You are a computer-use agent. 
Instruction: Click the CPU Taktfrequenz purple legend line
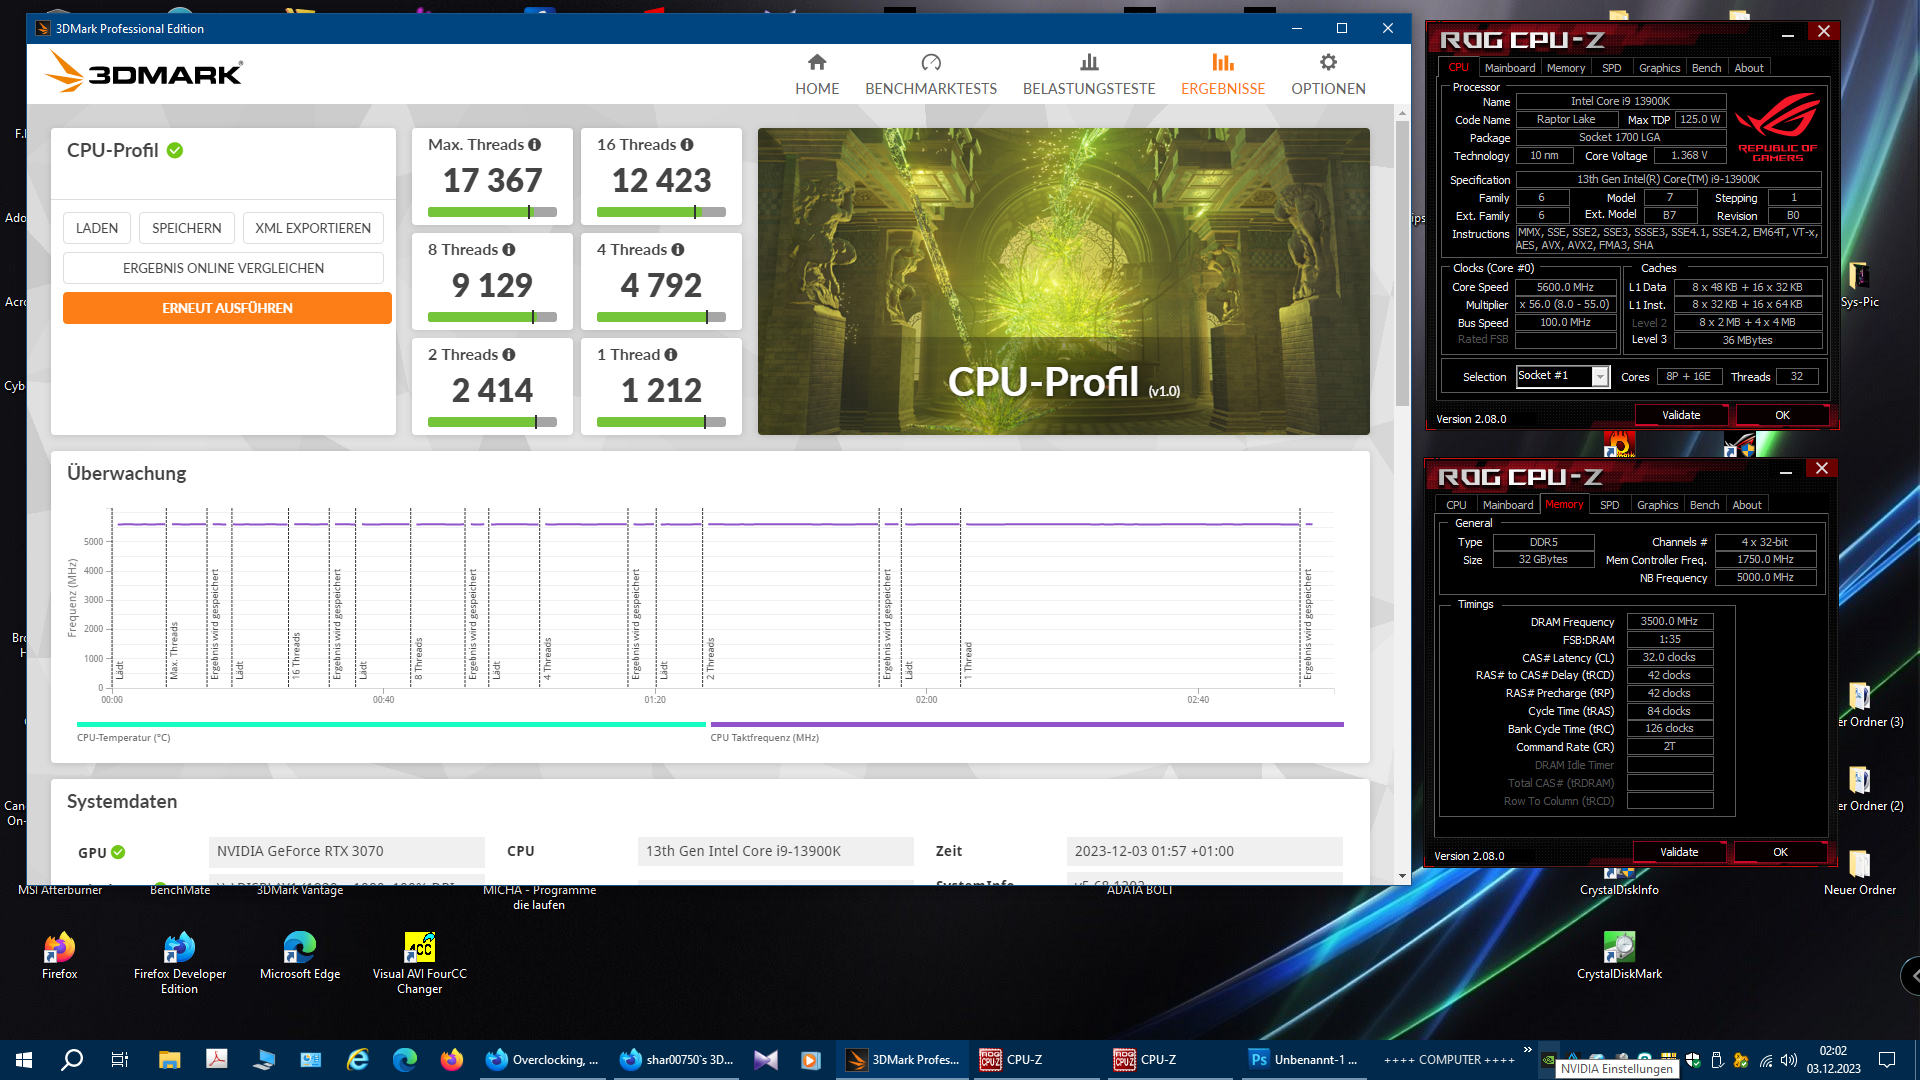[1027, 724]
